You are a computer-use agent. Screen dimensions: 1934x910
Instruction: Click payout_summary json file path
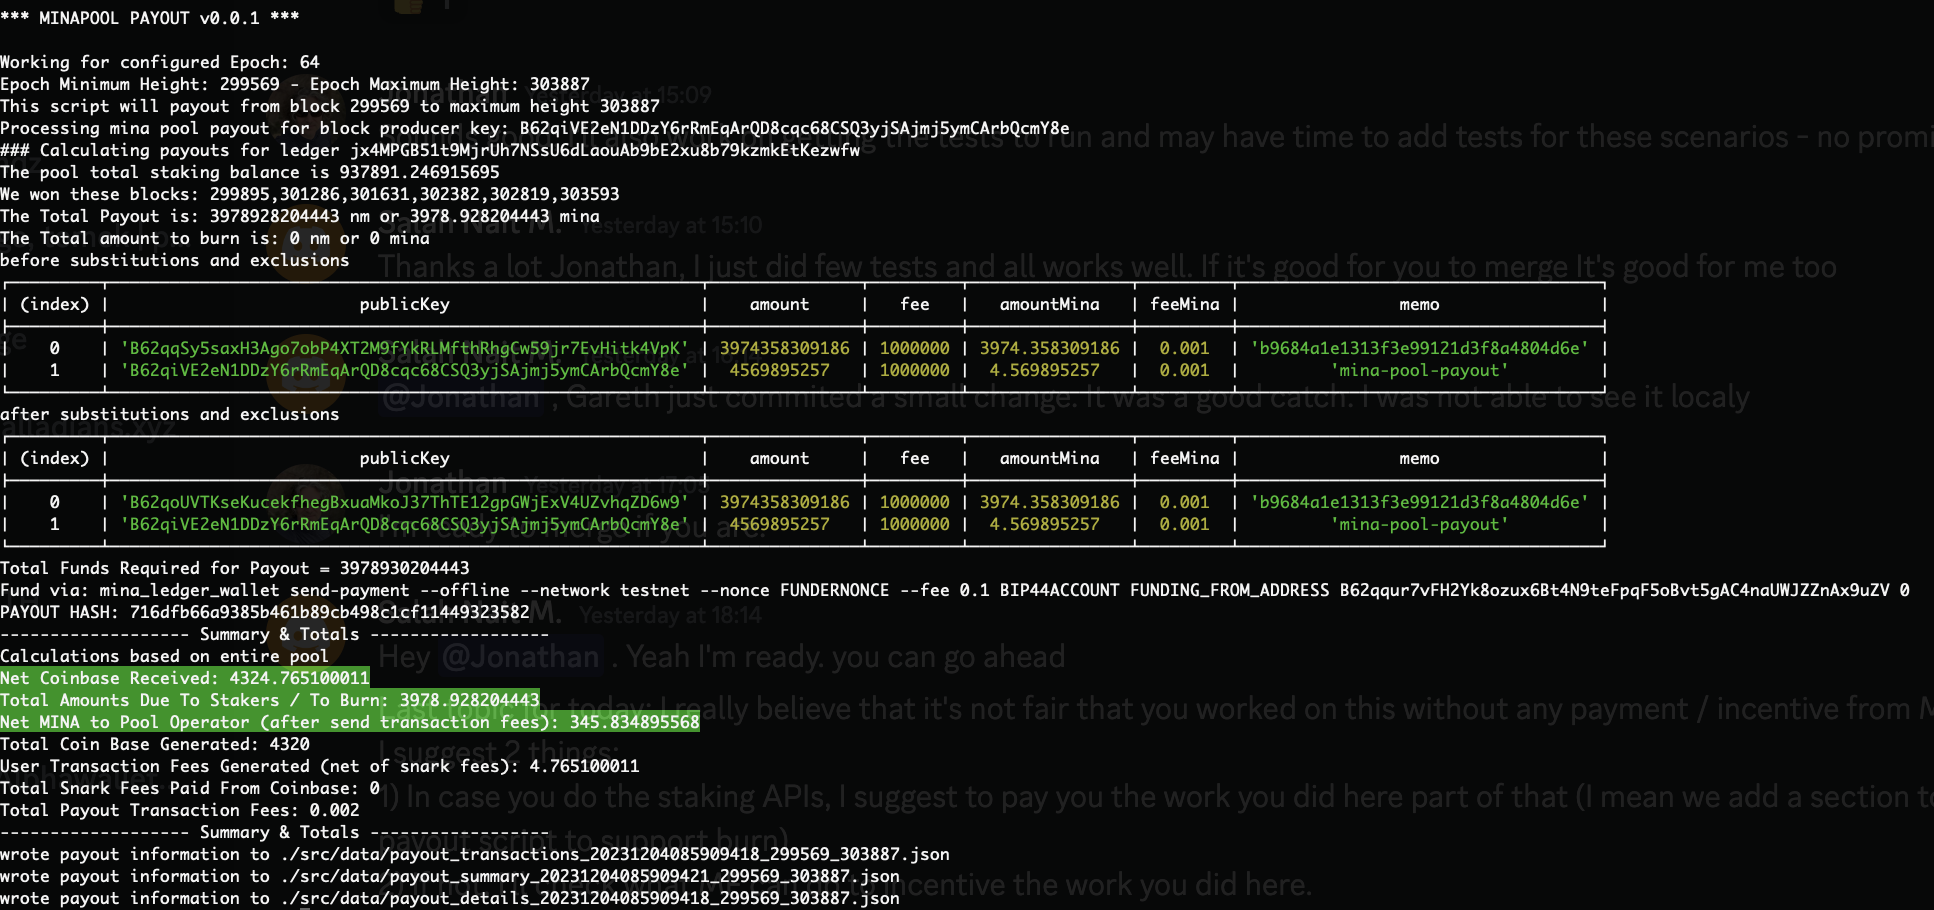pyautogui.click(x=590, y=876)
